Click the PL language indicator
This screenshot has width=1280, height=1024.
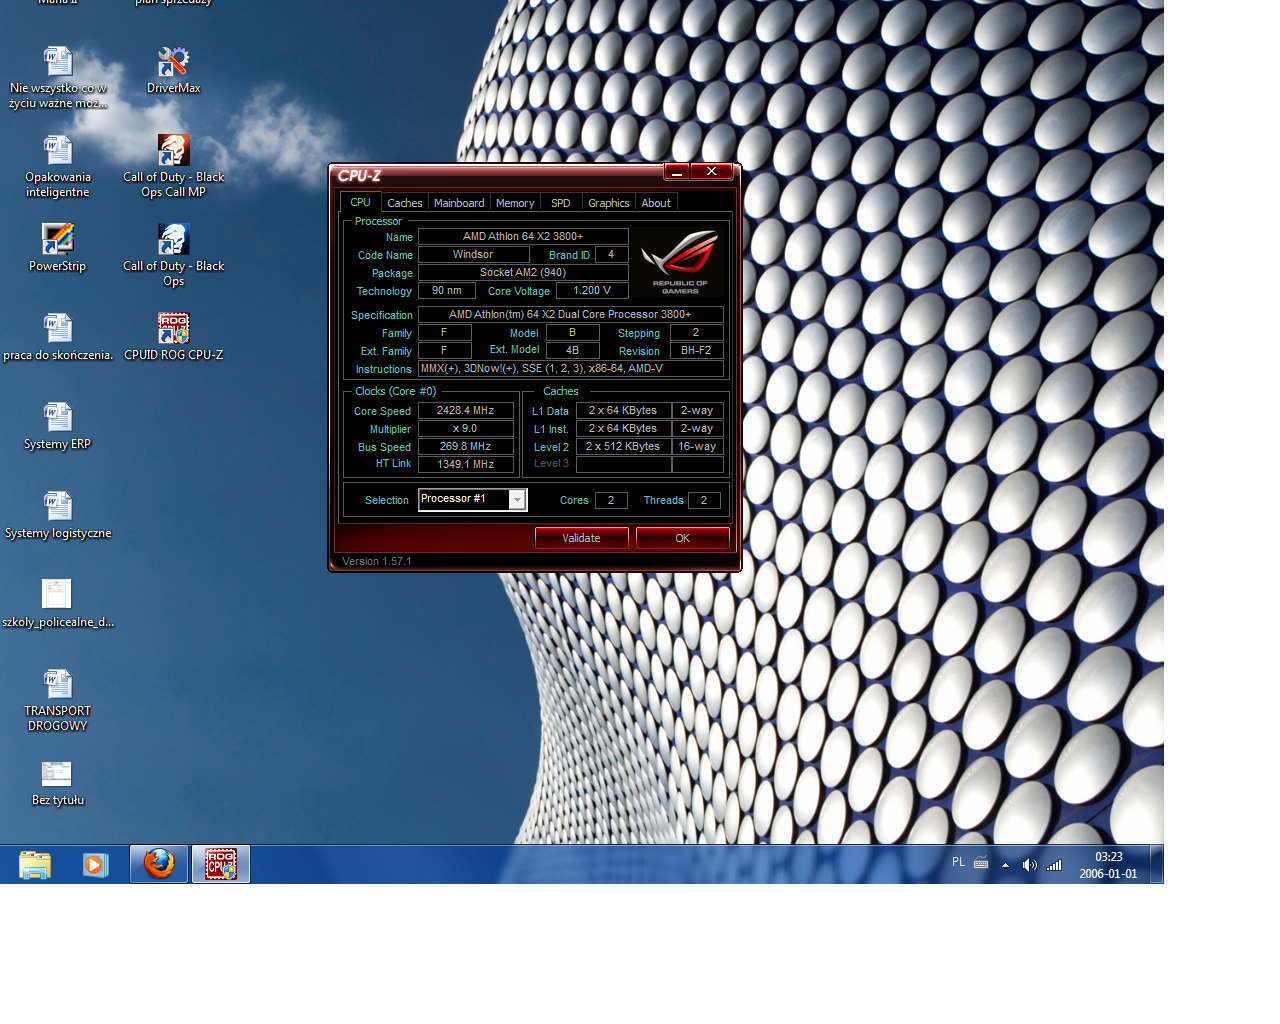point(959,862)
